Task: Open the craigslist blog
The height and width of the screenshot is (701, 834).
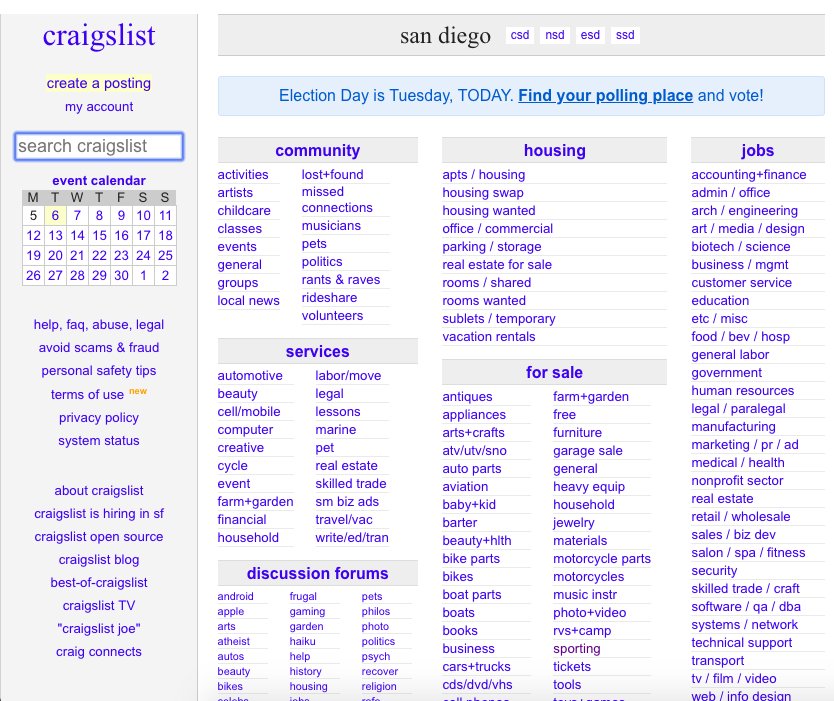Action: pos(99,559)
